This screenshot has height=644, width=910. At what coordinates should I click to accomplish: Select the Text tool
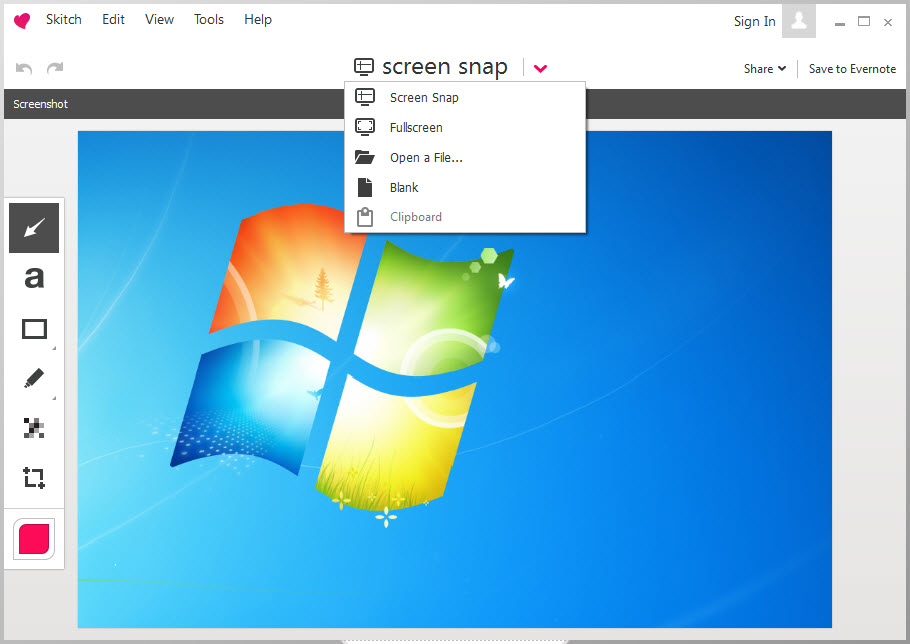[34, 278]
